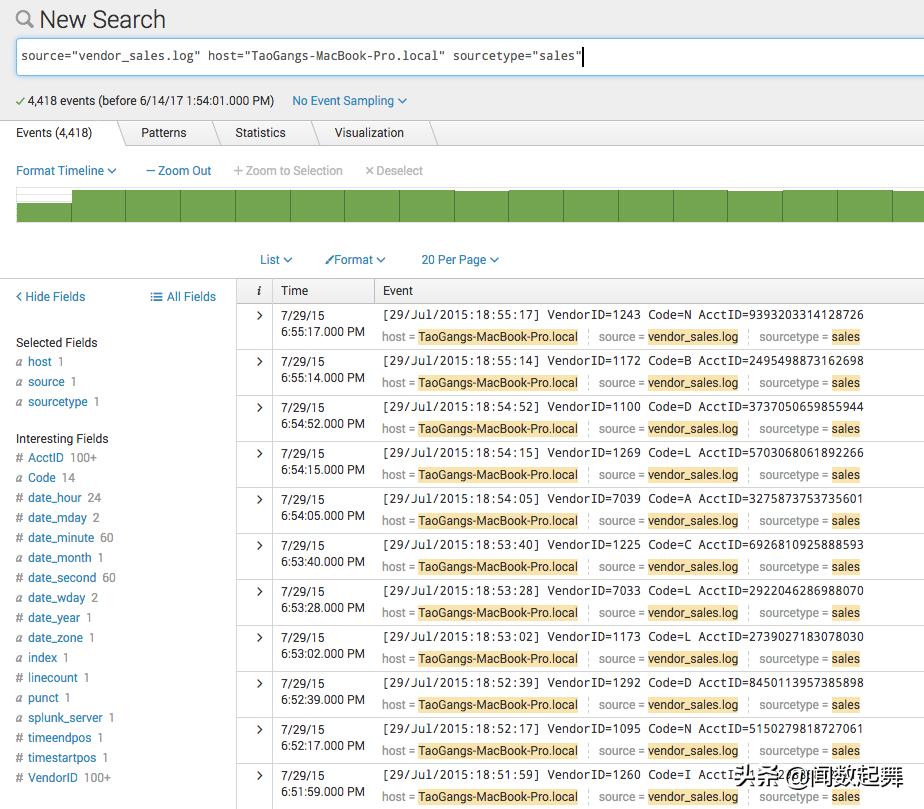Screen dimensions: 924x809
Task: Expand the 6:54:05.000 PM event row
Action: point(259,499)
